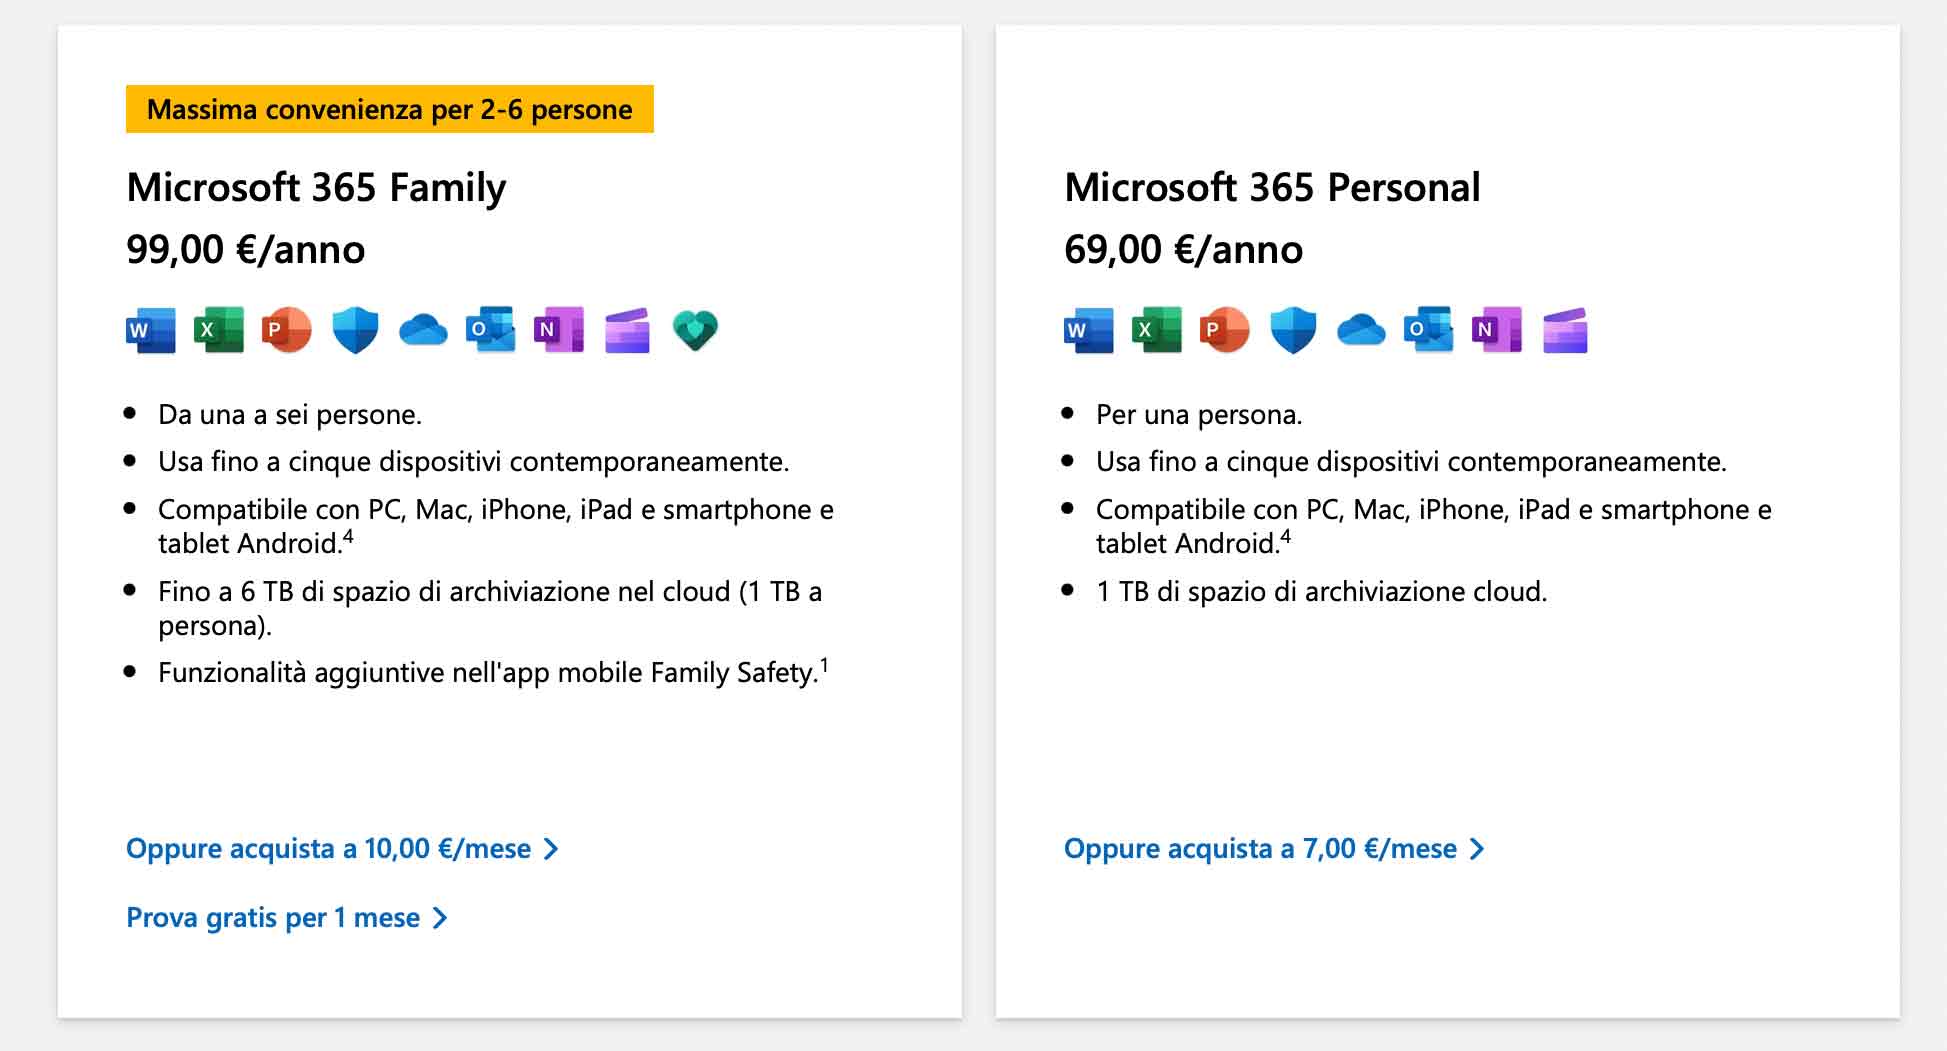Click the Word icon in Personal plan

(x=1089, y=330)
